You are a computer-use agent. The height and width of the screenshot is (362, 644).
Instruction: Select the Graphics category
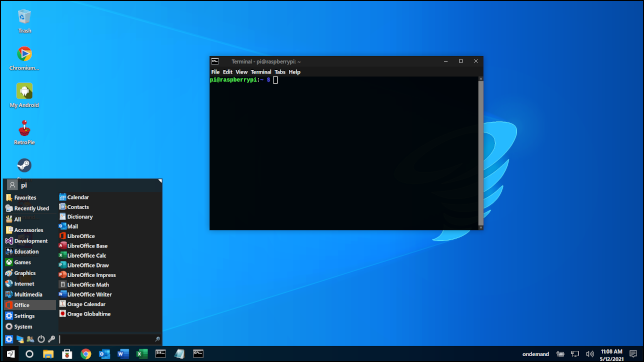pyautogui.click(x=30, y=273)
